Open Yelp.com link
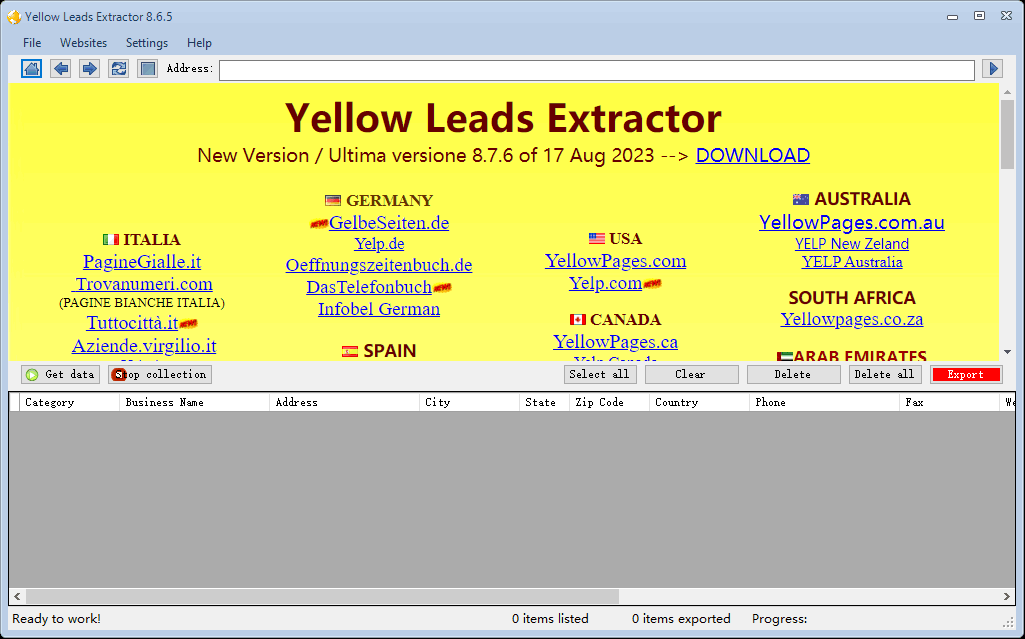 click(x=605, y=283)
